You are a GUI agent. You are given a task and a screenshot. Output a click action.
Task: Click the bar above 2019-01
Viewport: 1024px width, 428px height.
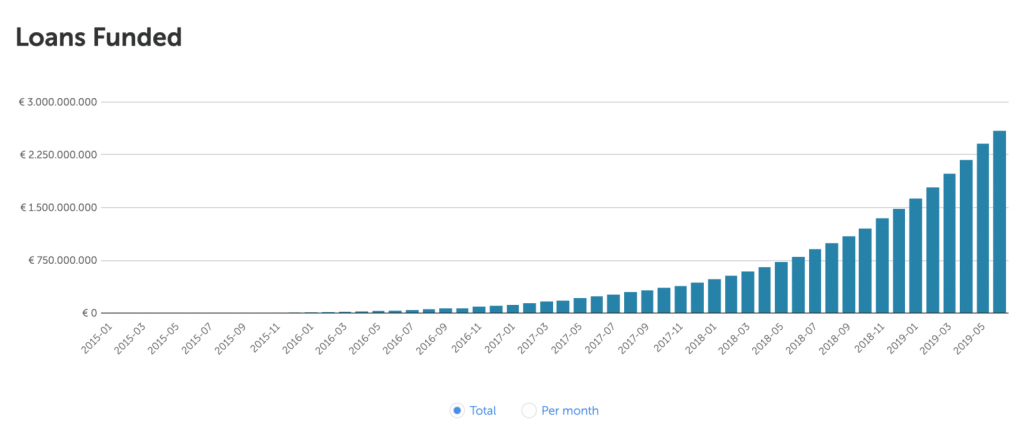(915, 256)
